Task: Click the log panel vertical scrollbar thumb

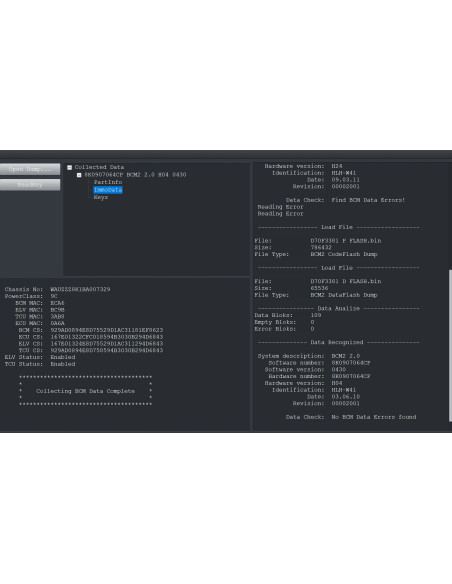Action: [x=450, y=346]
